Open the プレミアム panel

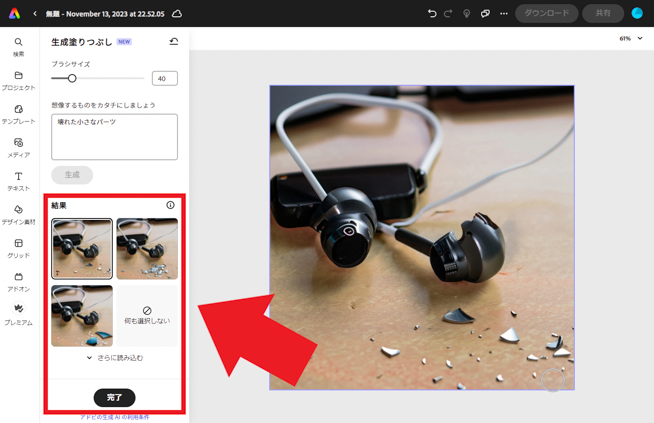point(18,315)
